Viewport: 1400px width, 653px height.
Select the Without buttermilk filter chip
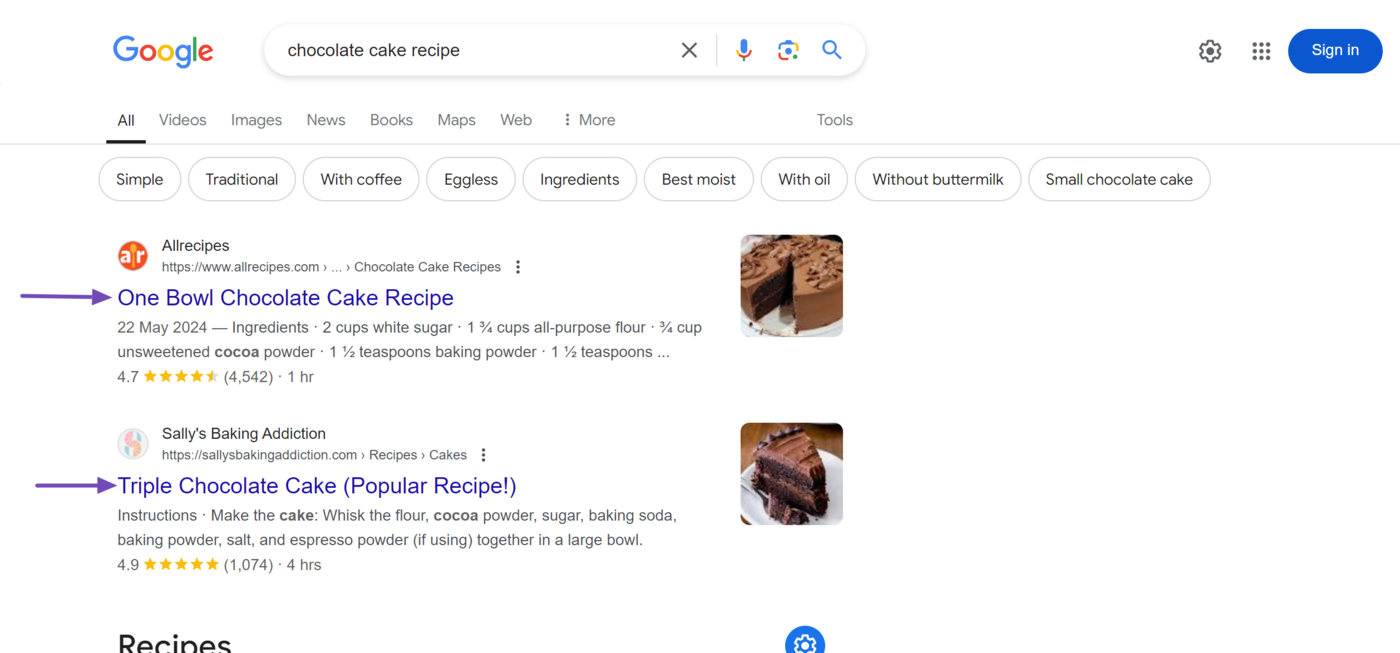(x=938, y=179)
